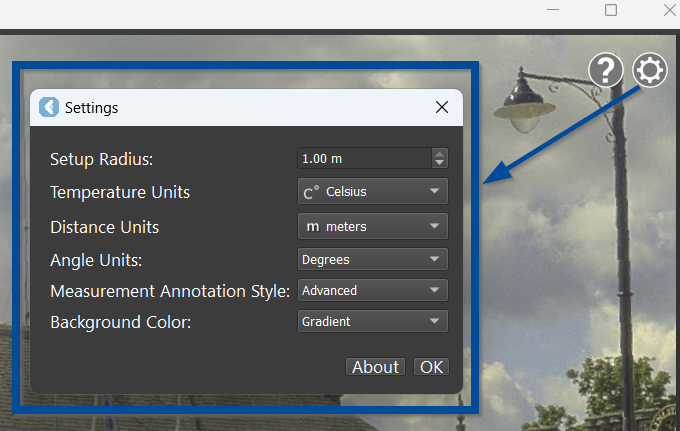Click the Background Color label

click(120, 322)
